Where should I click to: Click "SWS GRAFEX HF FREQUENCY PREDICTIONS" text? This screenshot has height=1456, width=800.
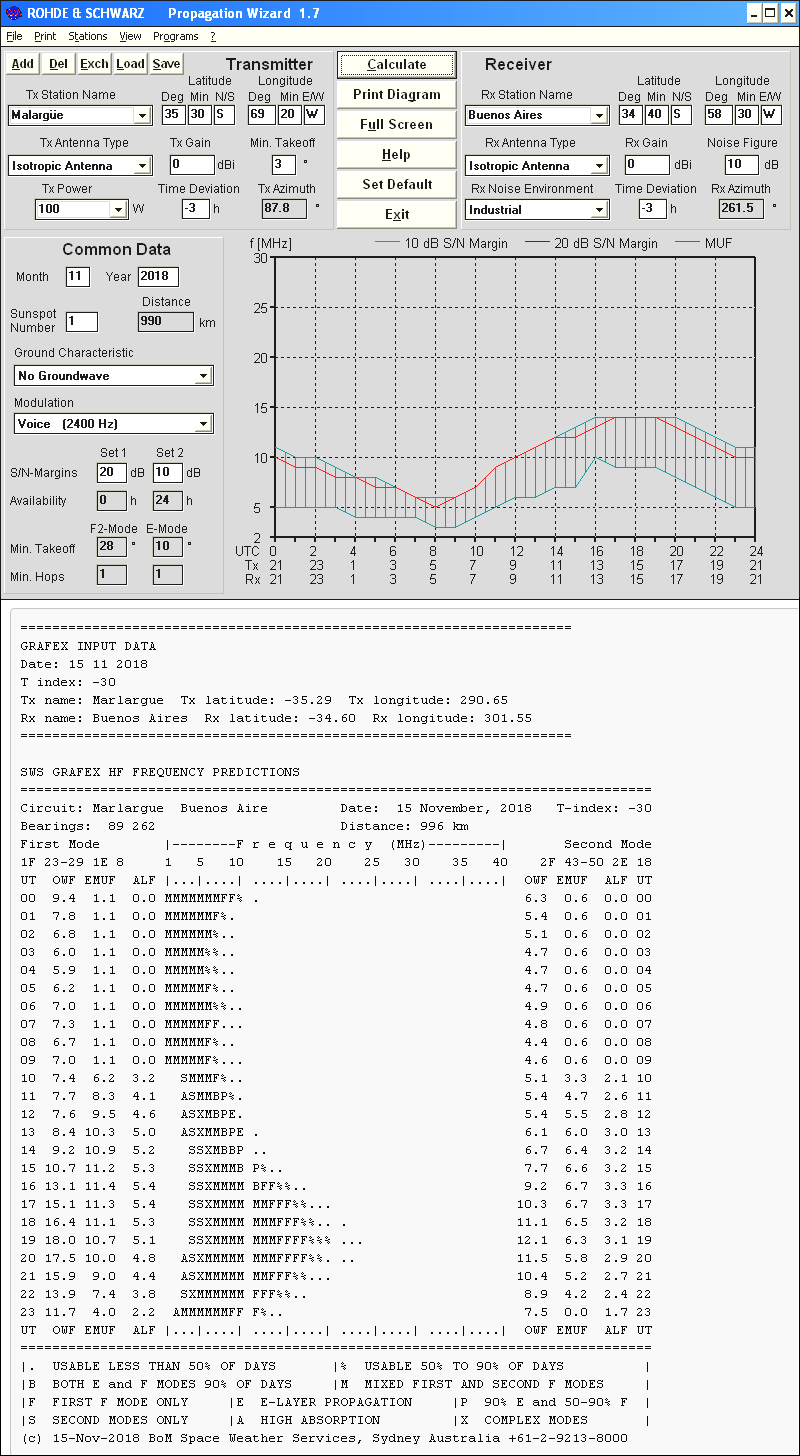pos(160,772)
